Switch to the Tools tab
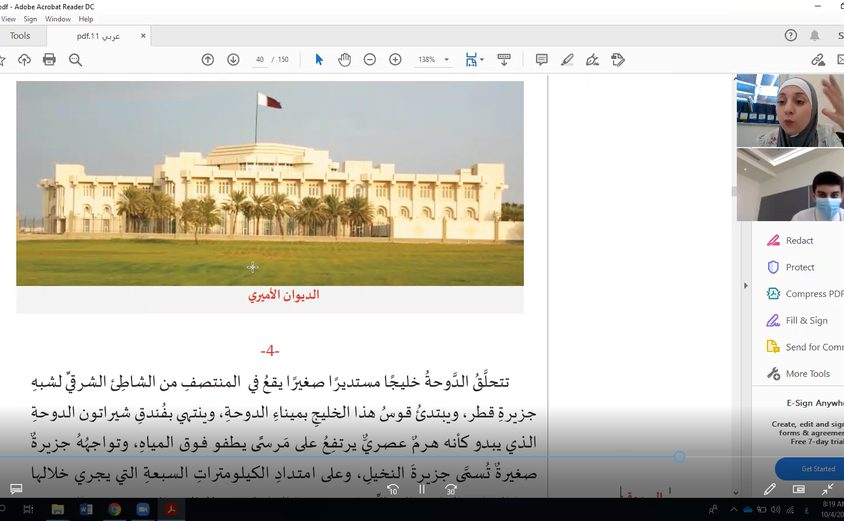The image size is (844, 521). pyautogui.click(x=20, y=36)
